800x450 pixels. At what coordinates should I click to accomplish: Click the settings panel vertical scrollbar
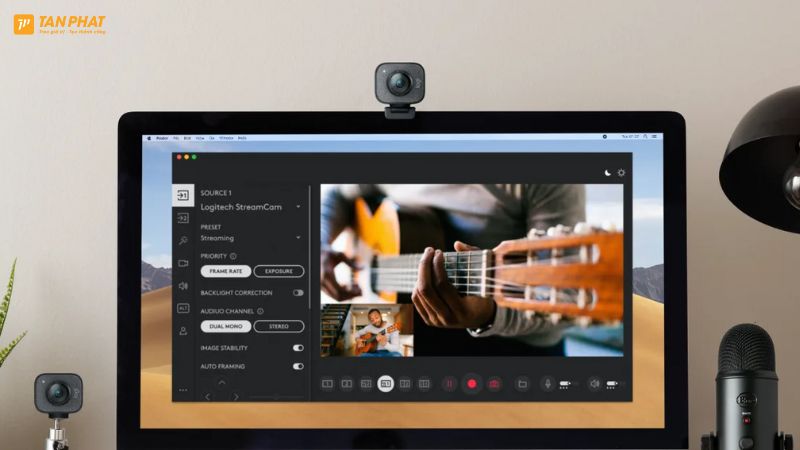pos(309,247)
